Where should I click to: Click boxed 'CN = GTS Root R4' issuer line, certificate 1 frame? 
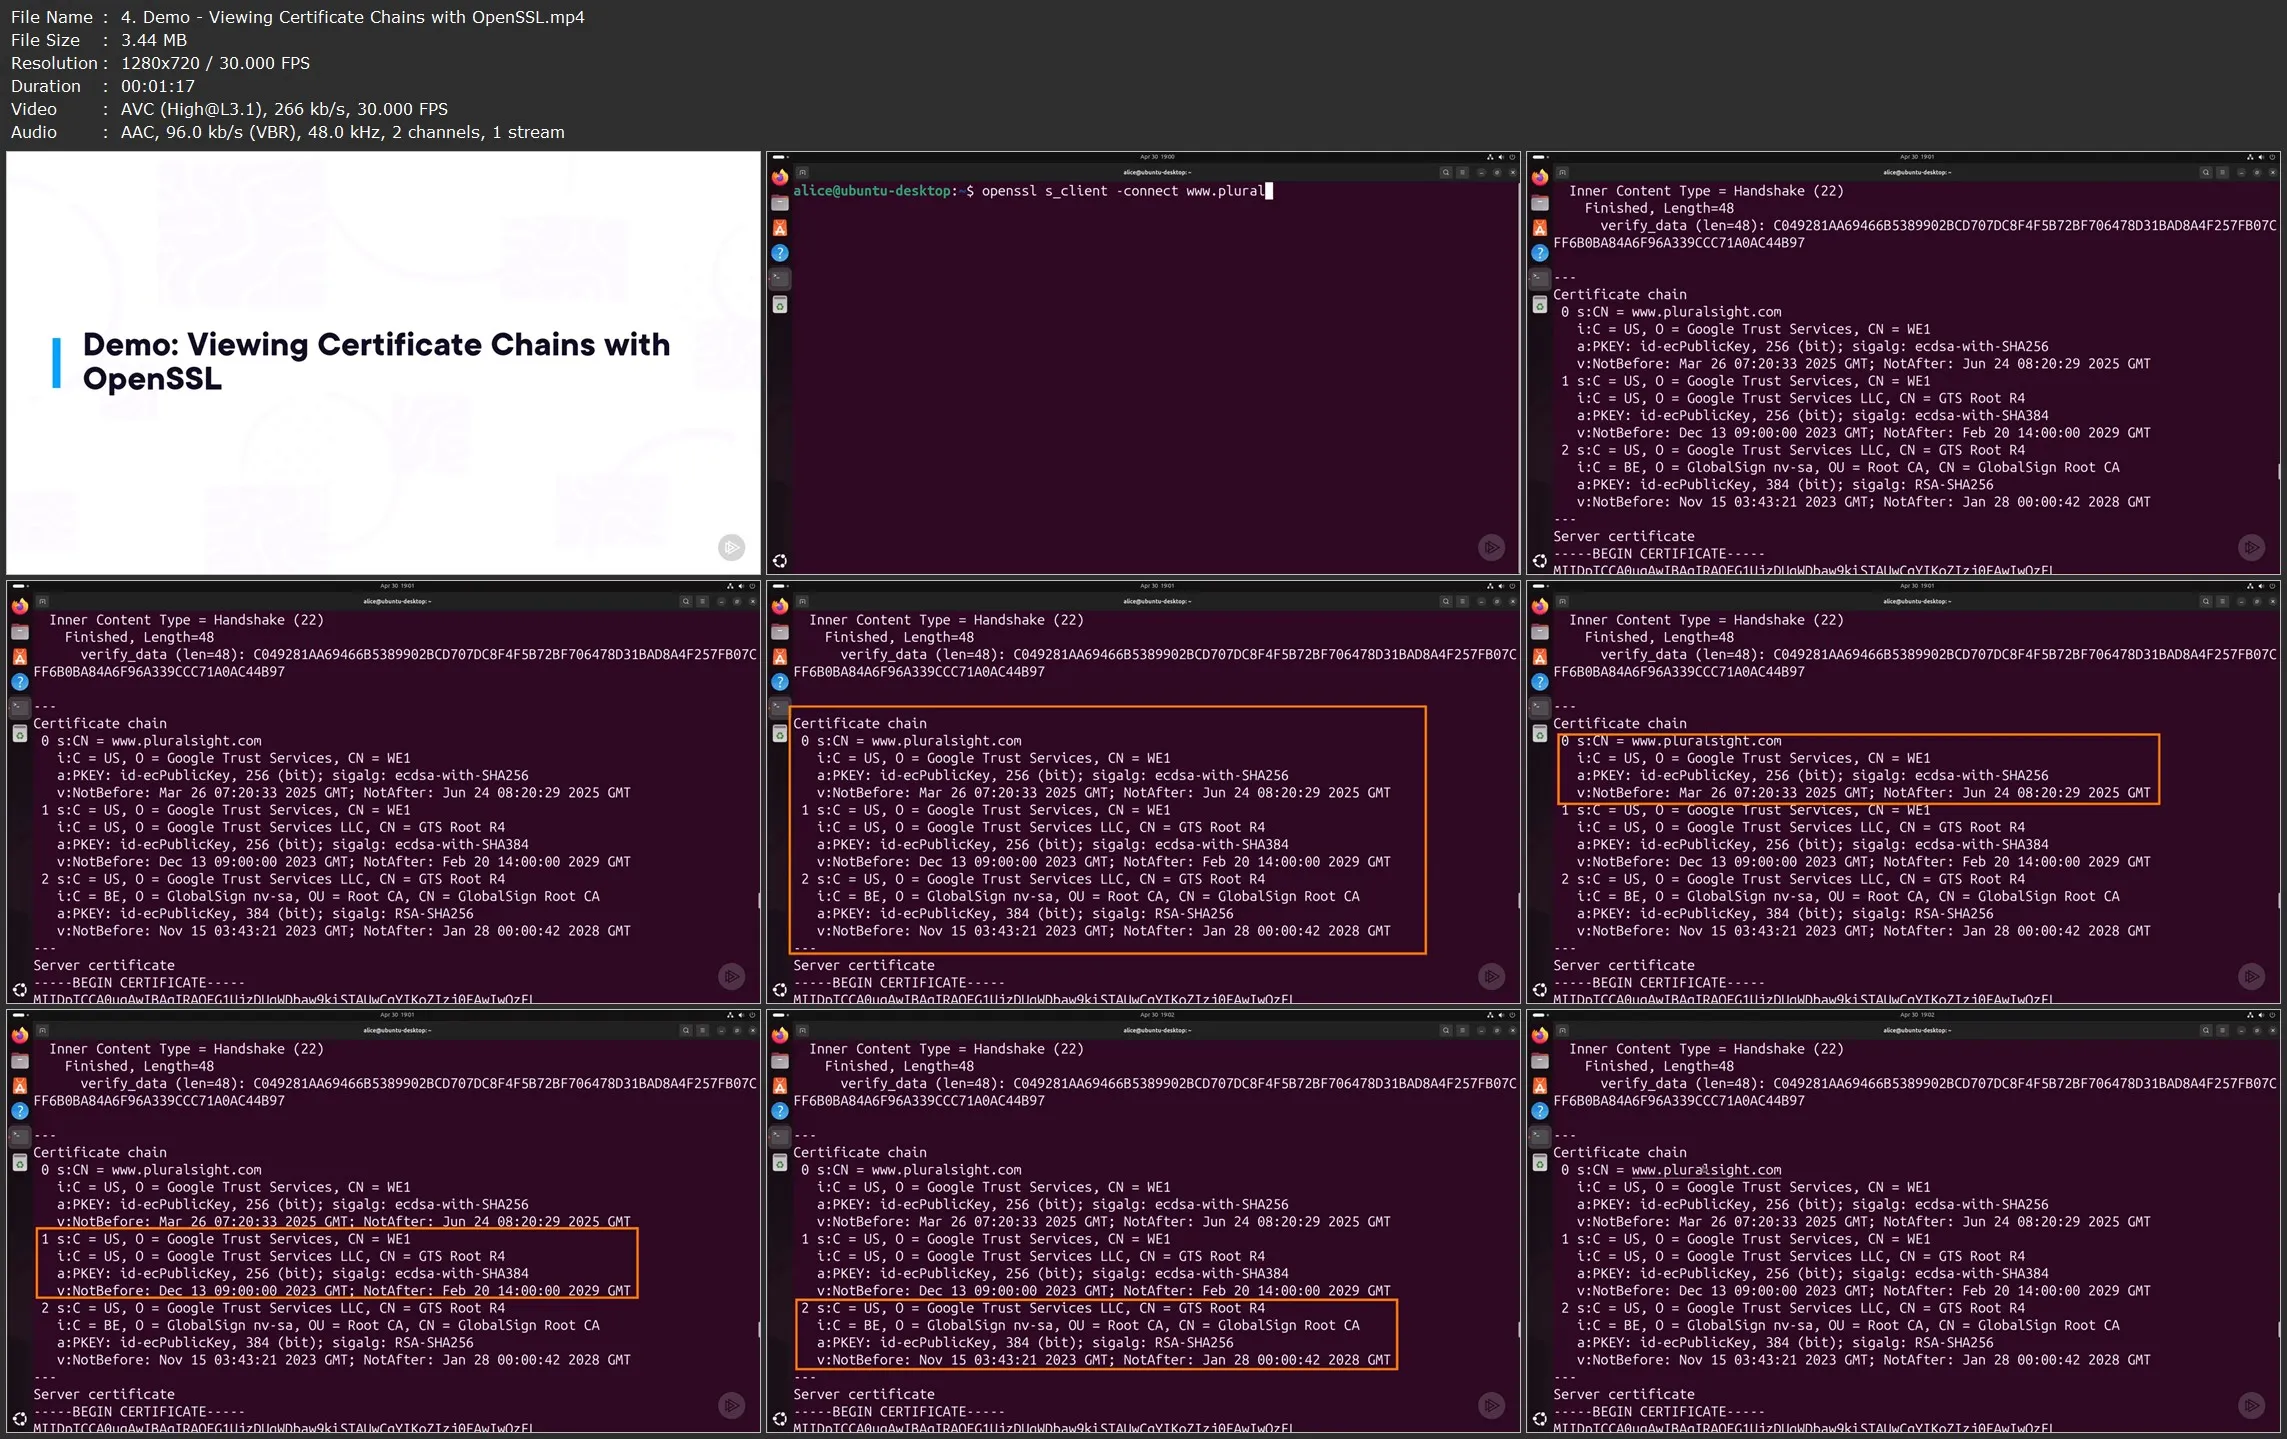(x=281, y=1256)
